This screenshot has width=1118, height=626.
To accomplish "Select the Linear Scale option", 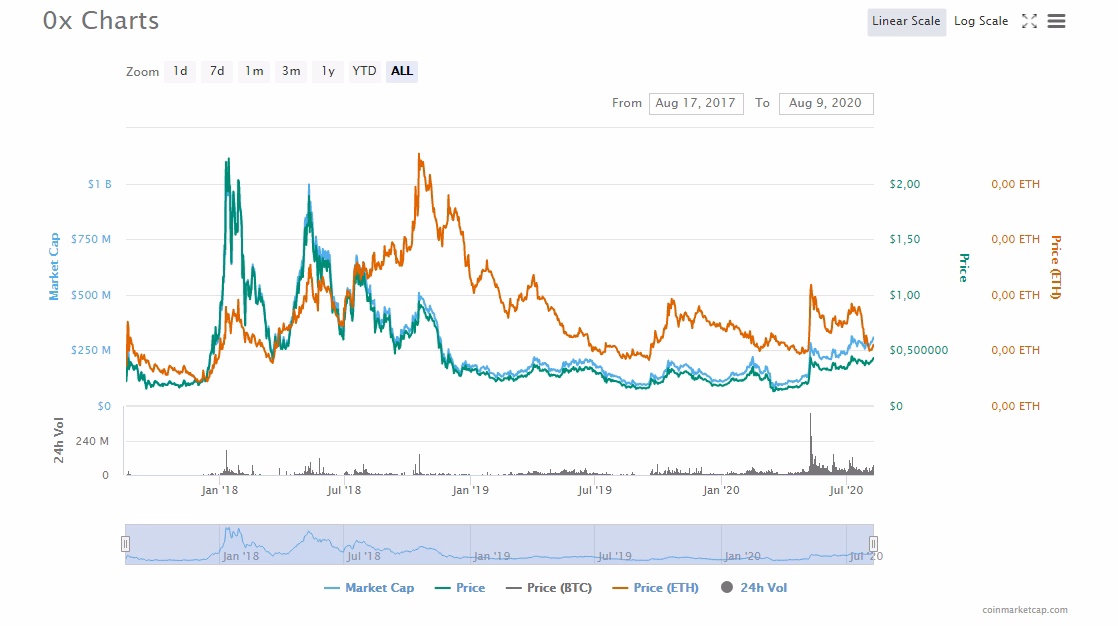I will tap(905, 21).
